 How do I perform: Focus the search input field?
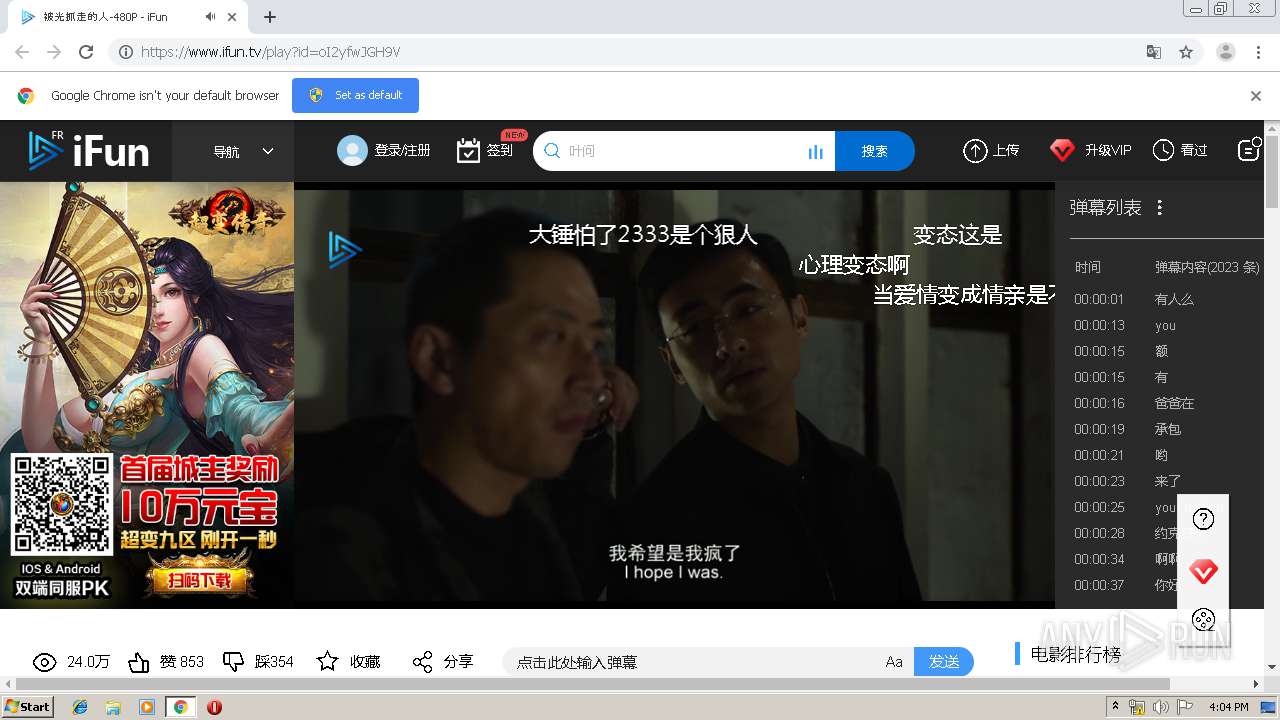pos(685,151)
